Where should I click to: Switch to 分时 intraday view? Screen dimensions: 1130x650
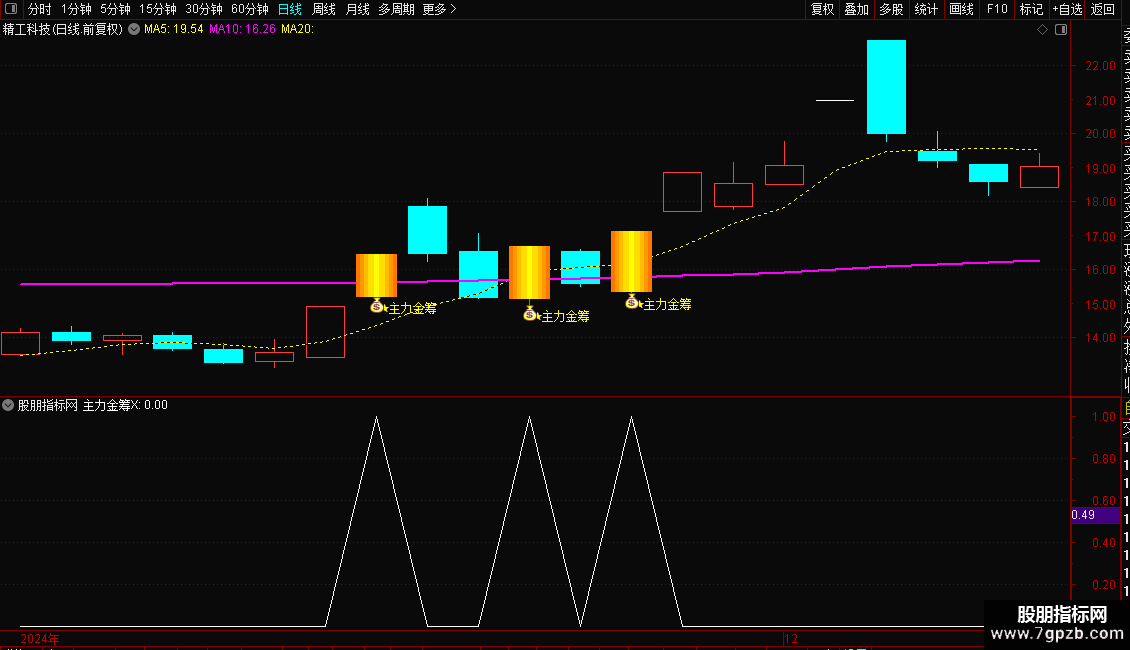[x=40, y=9]
